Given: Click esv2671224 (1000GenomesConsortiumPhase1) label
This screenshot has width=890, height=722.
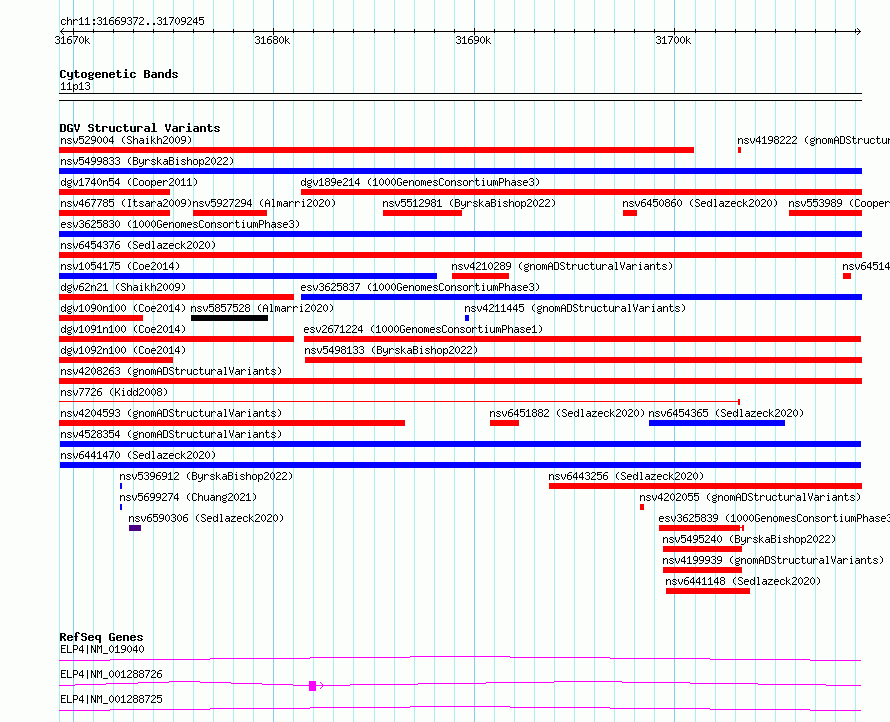Looking at the screenshot, I should pos(423,329).
